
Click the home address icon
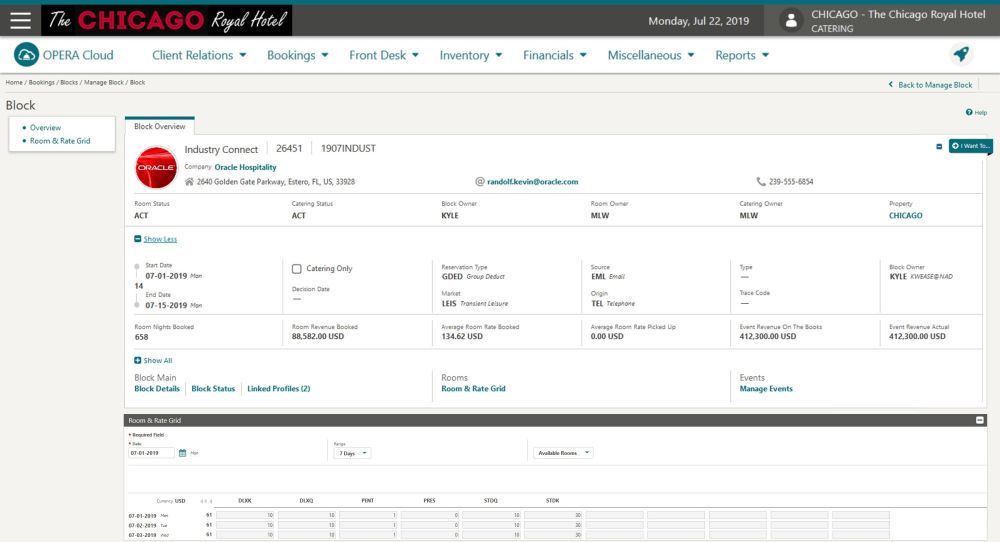pyautogui.click(x=189, y=182)
